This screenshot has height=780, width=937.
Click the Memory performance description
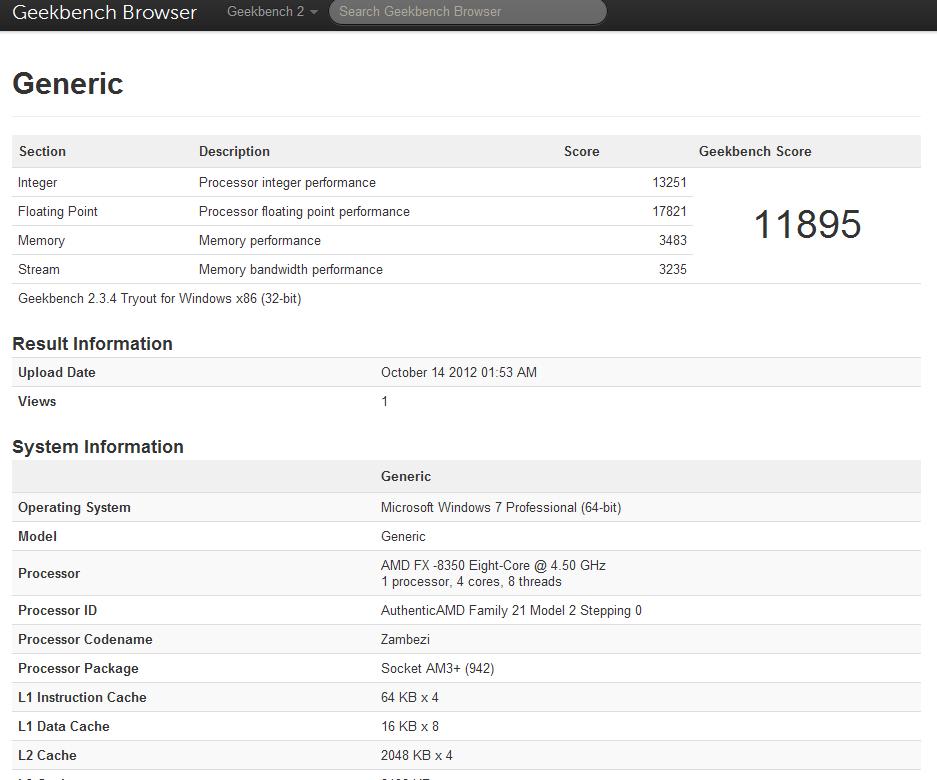click(260, 241)
